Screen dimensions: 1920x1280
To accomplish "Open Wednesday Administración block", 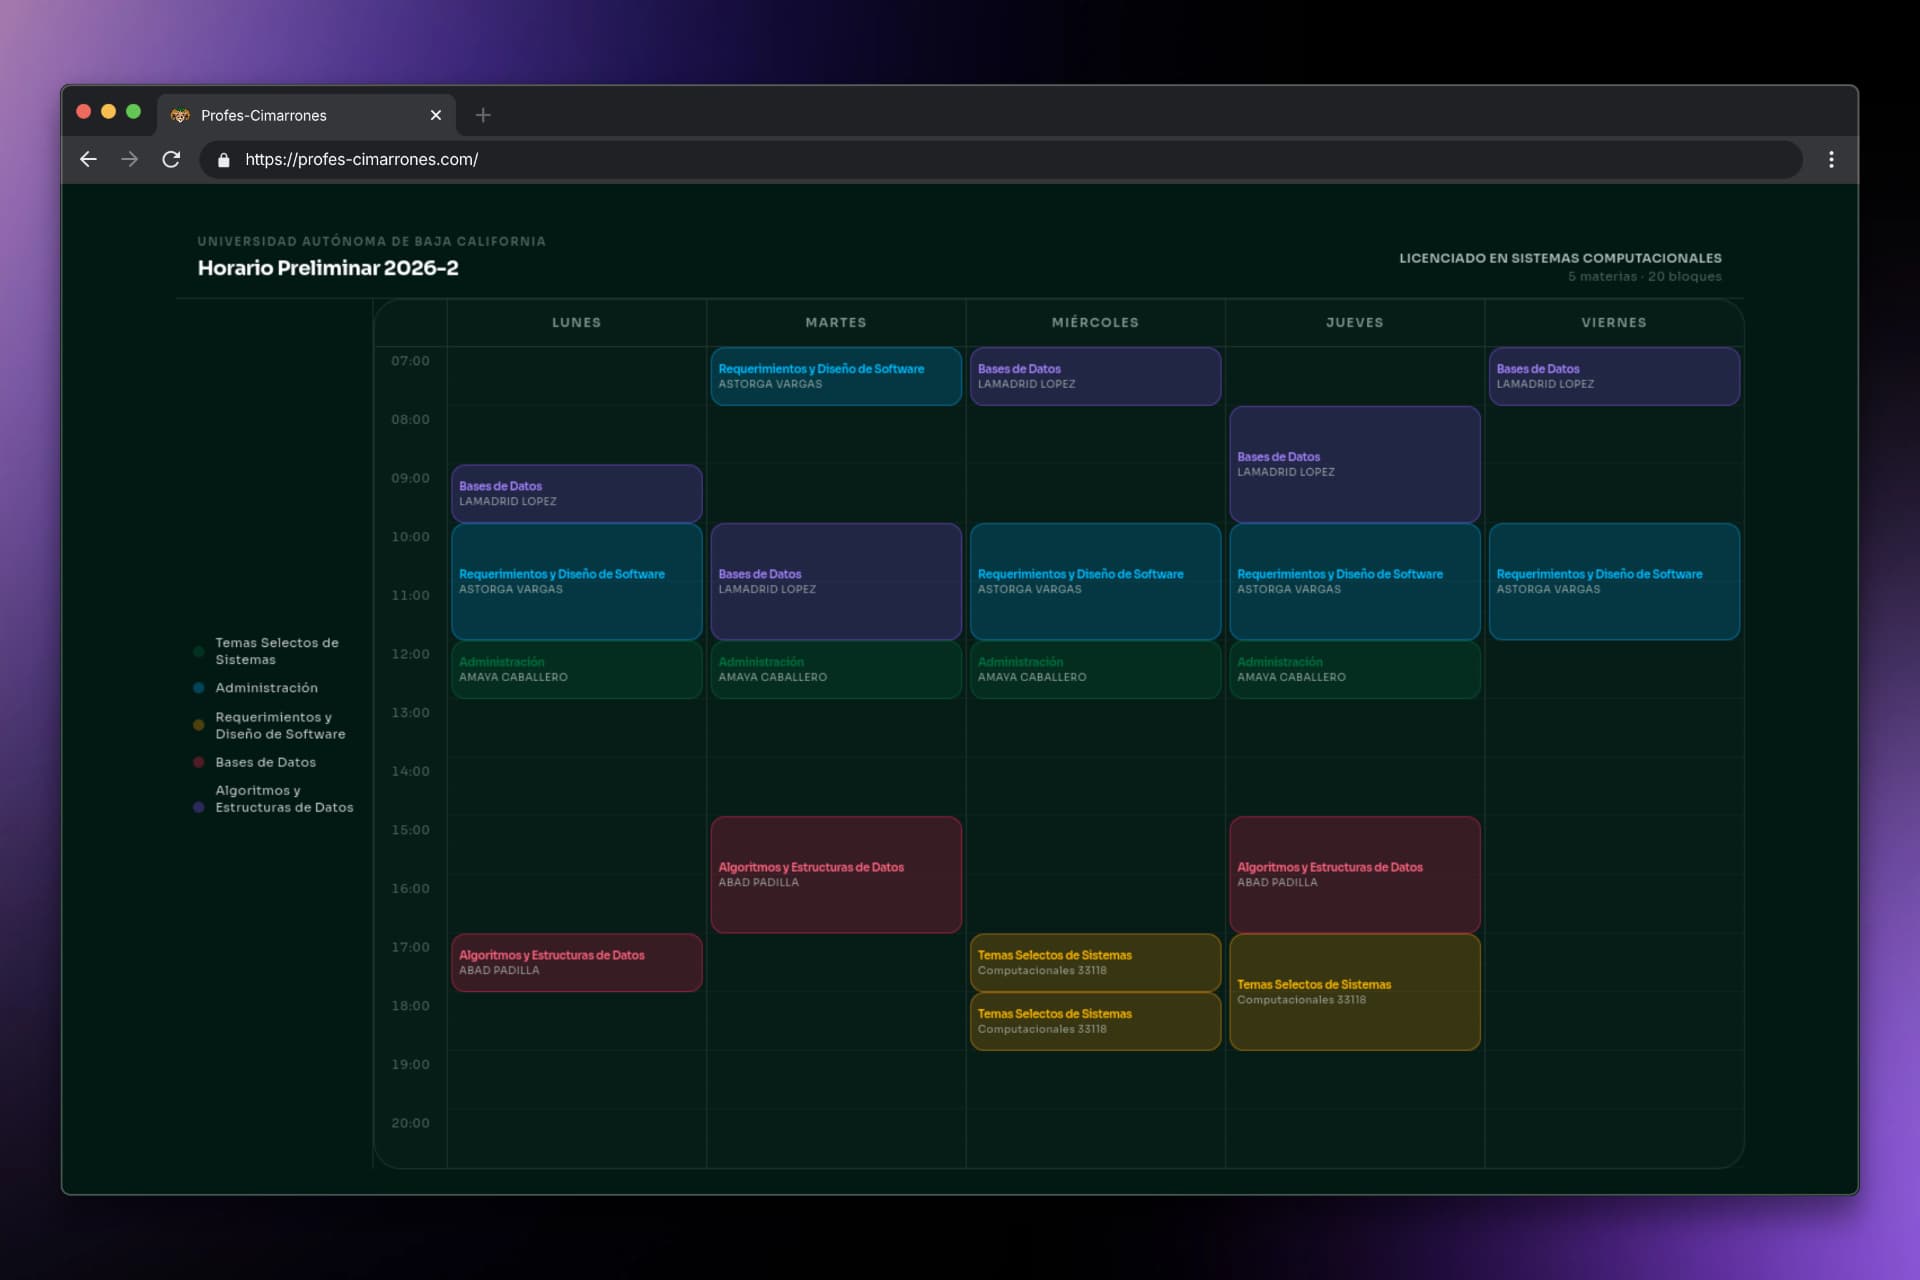I will click(x=1095, y=669).
